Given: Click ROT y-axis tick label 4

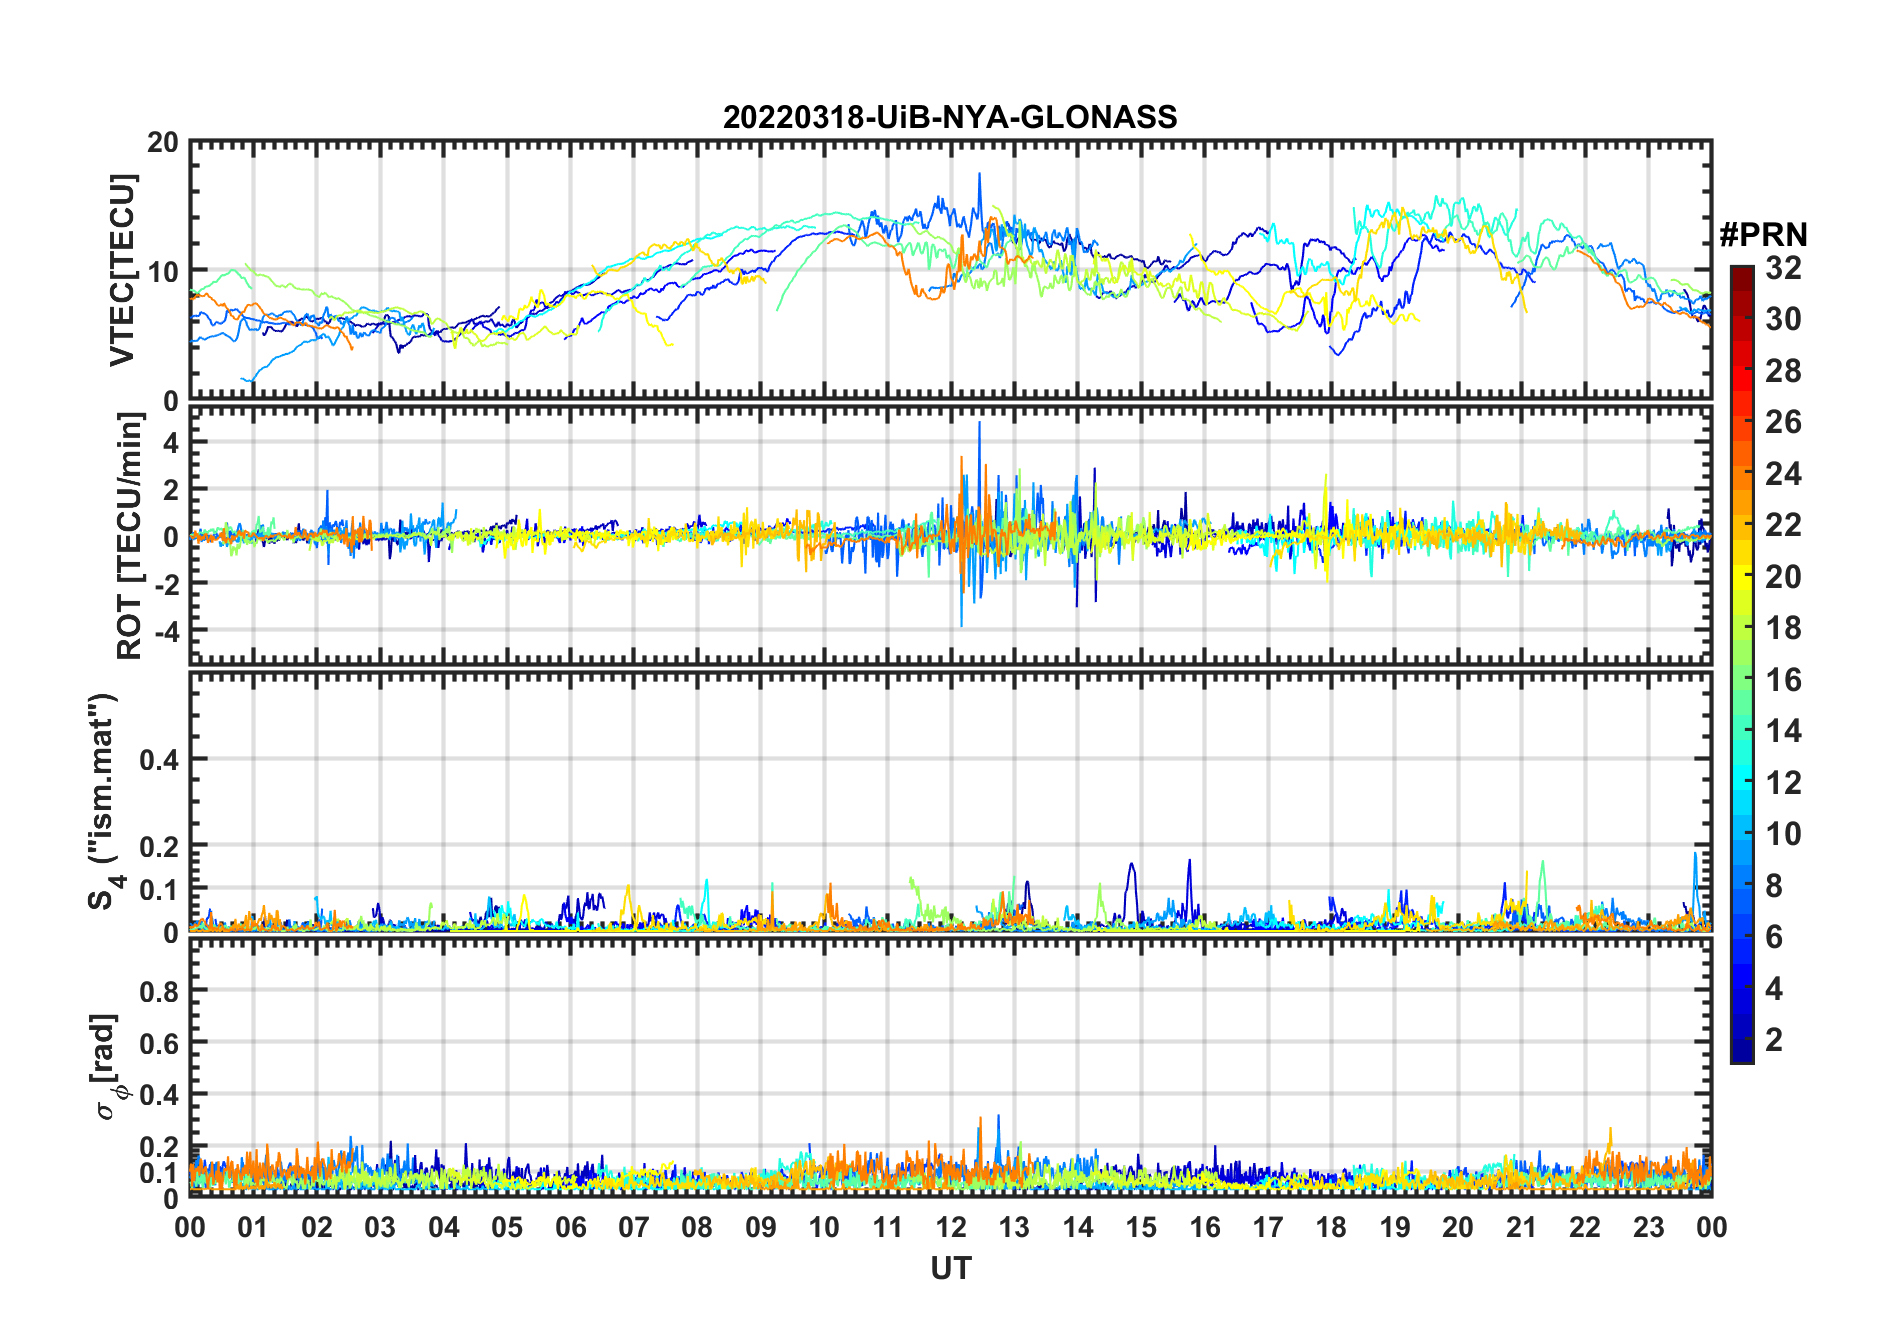Looking at the screenshot, I should point(171,442).
